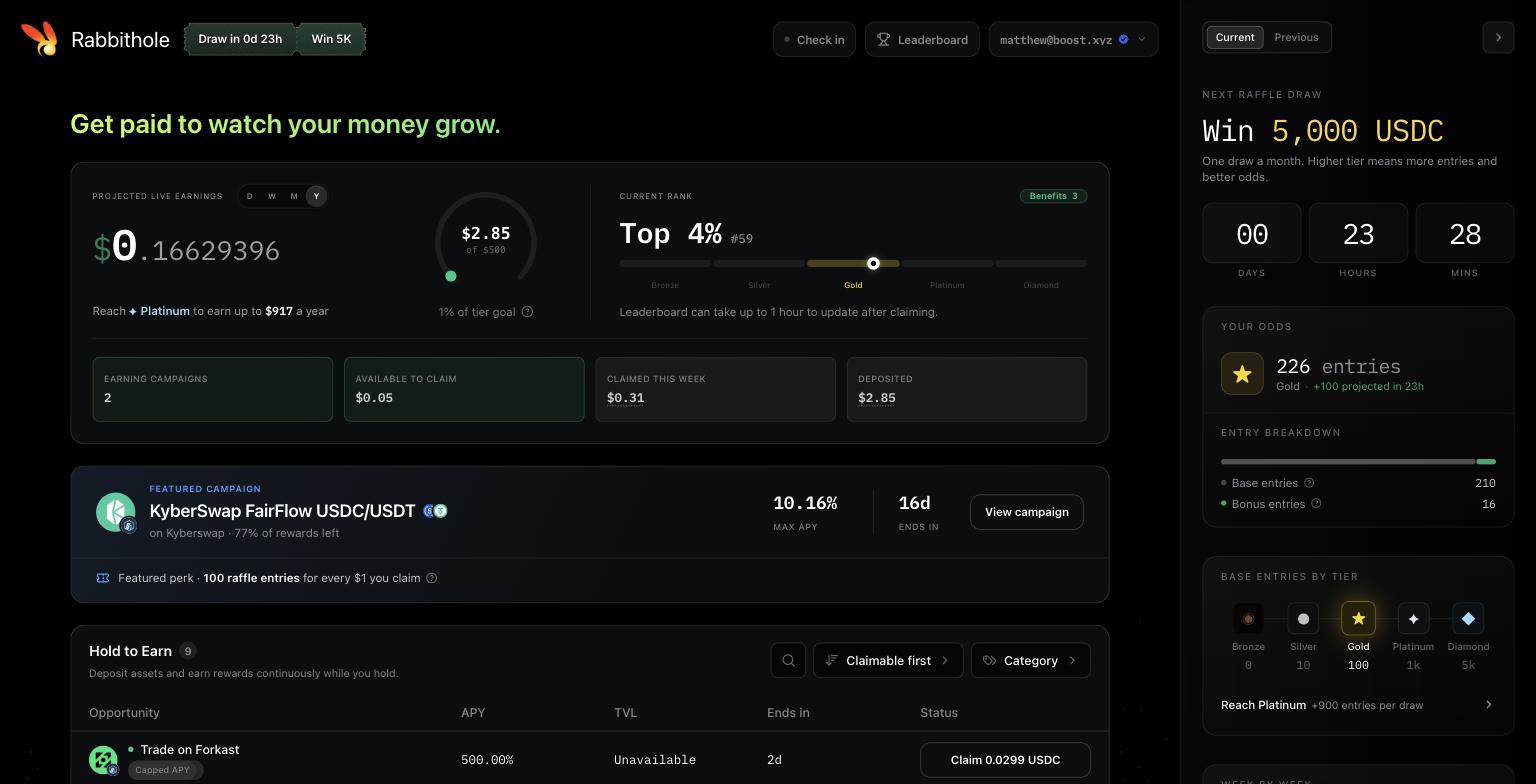Open the Claimed This Week card

pyautogui.click(x=715, y=389)
